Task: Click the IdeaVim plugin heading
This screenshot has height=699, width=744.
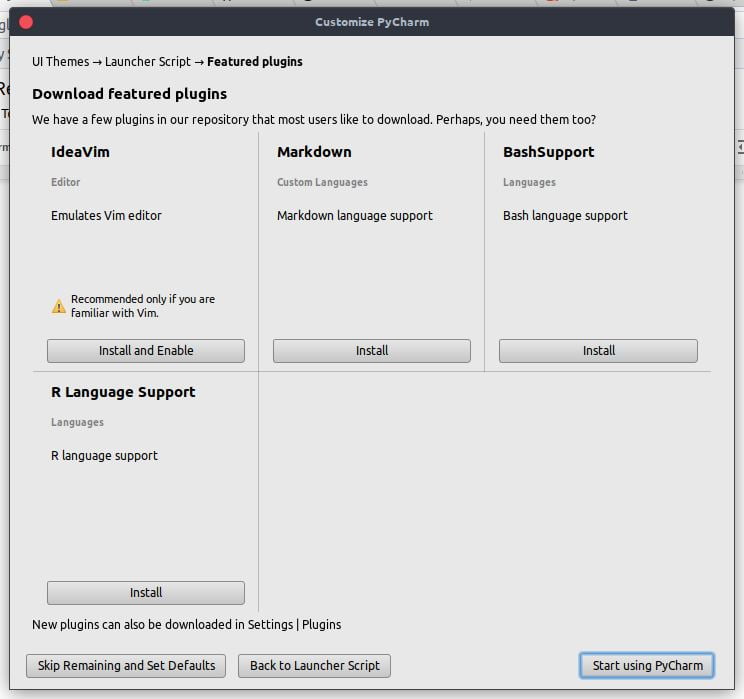Action: pos(80,152)
